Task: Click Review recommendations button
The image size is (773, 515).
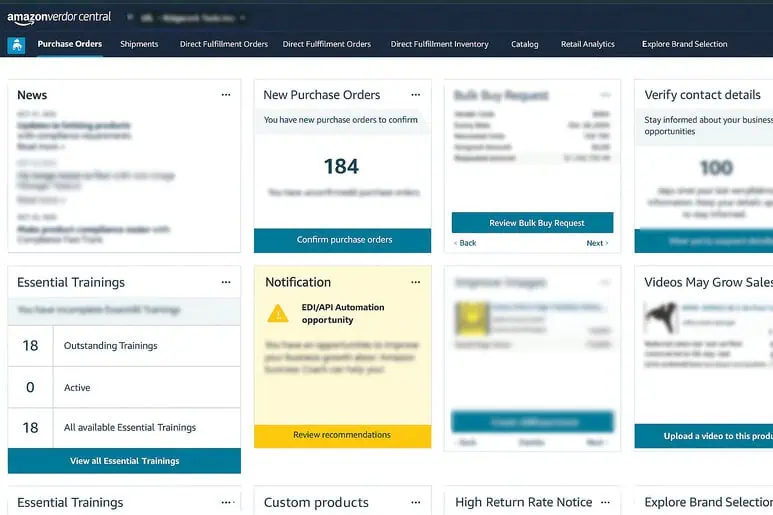Action: tap(342, 436)
